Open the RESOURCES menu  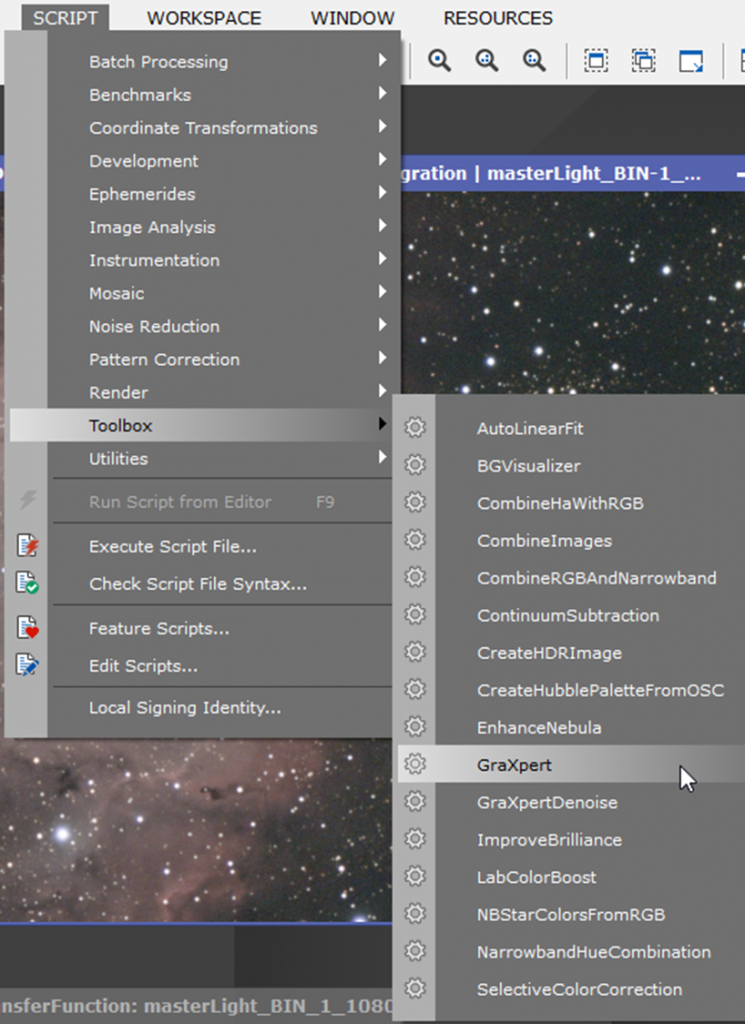click(x=498, y=18)
